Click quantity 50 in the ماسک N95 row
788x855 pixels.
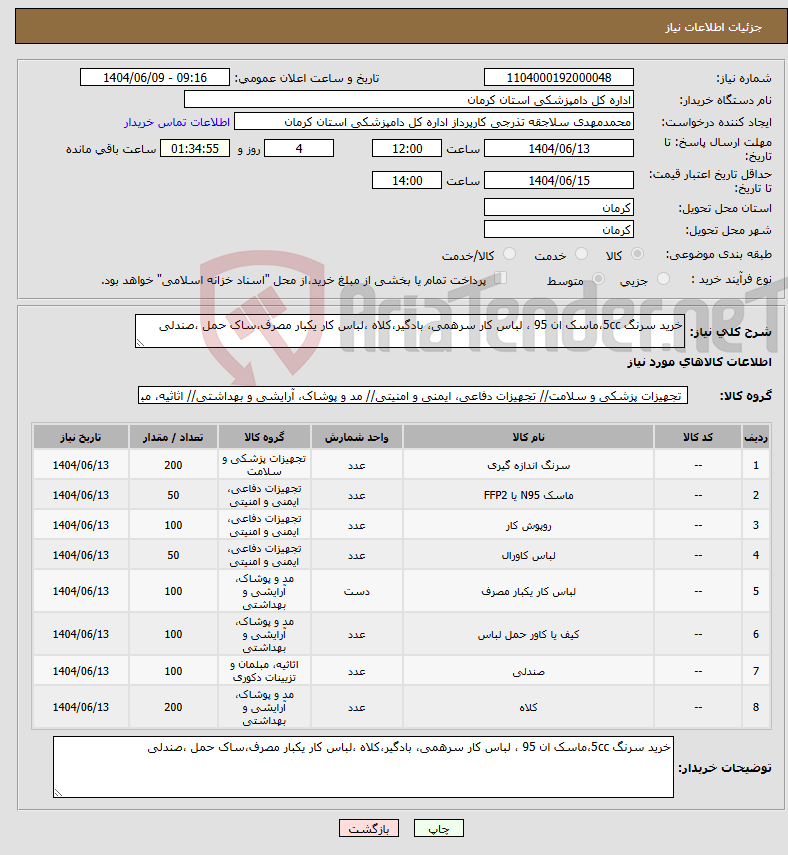coord(173,495)
